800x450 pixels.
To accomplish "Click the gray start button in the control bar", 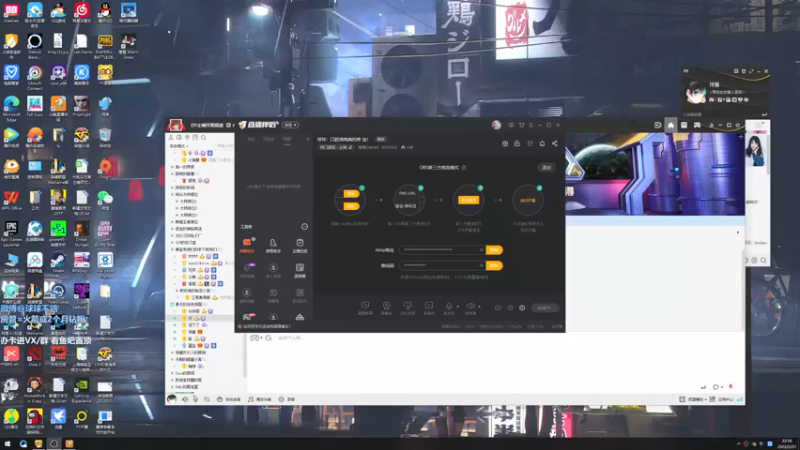I will (x=545, y=308).
